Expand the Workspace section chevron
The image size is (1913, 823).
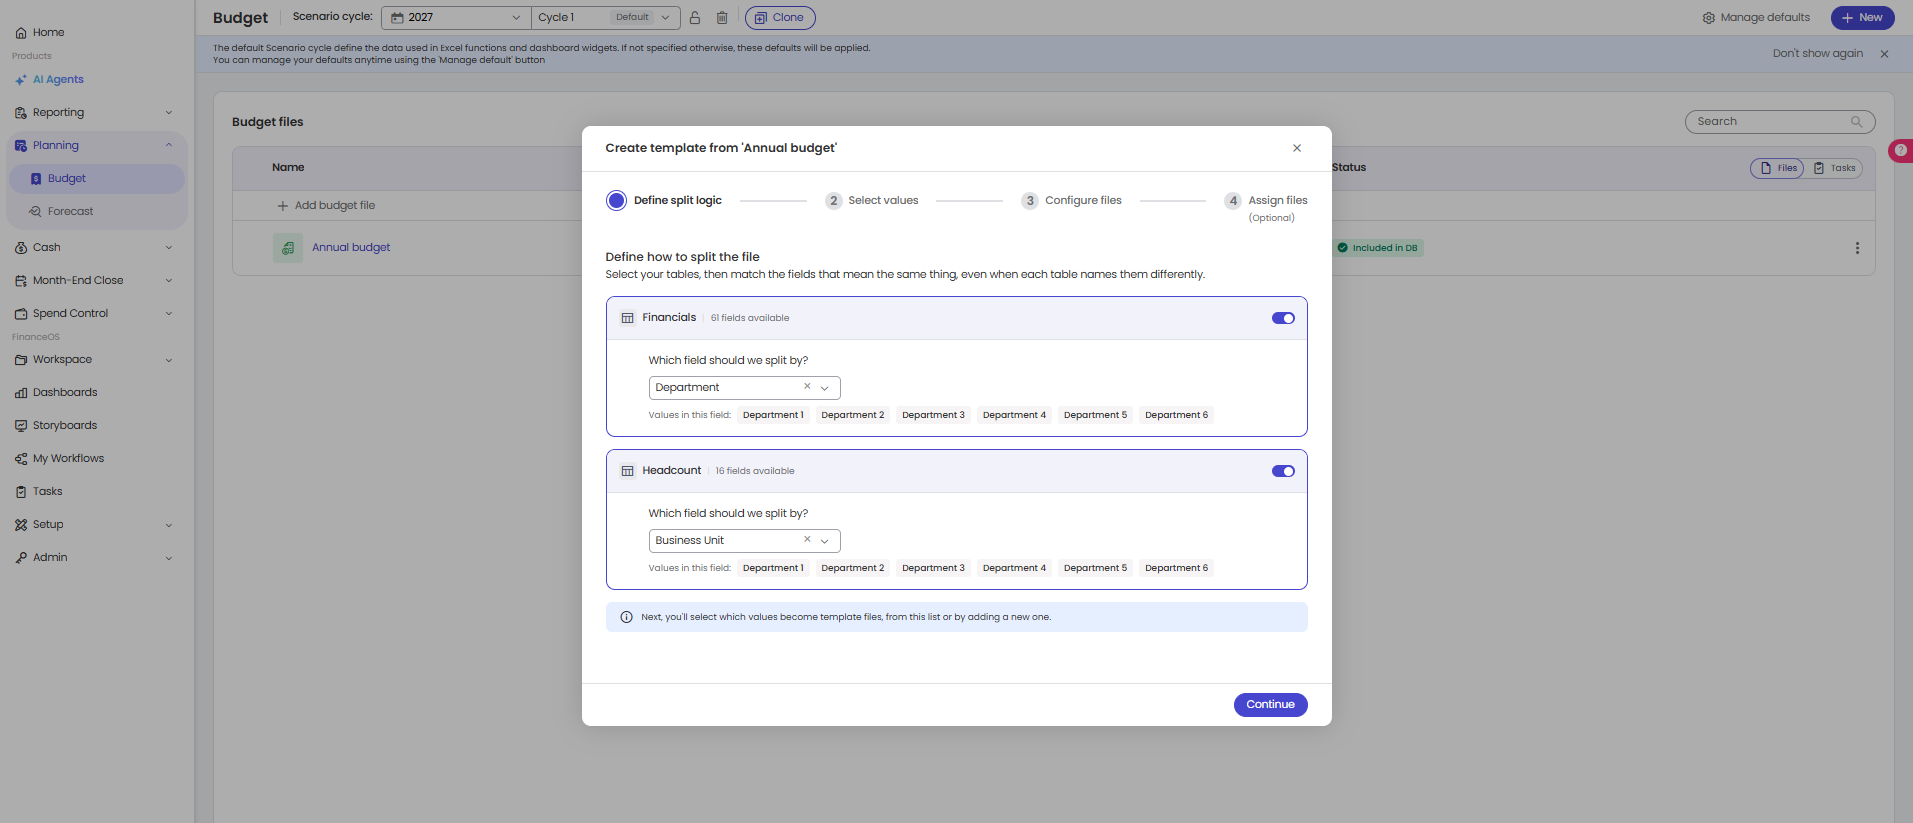click(x=169, y=360)
